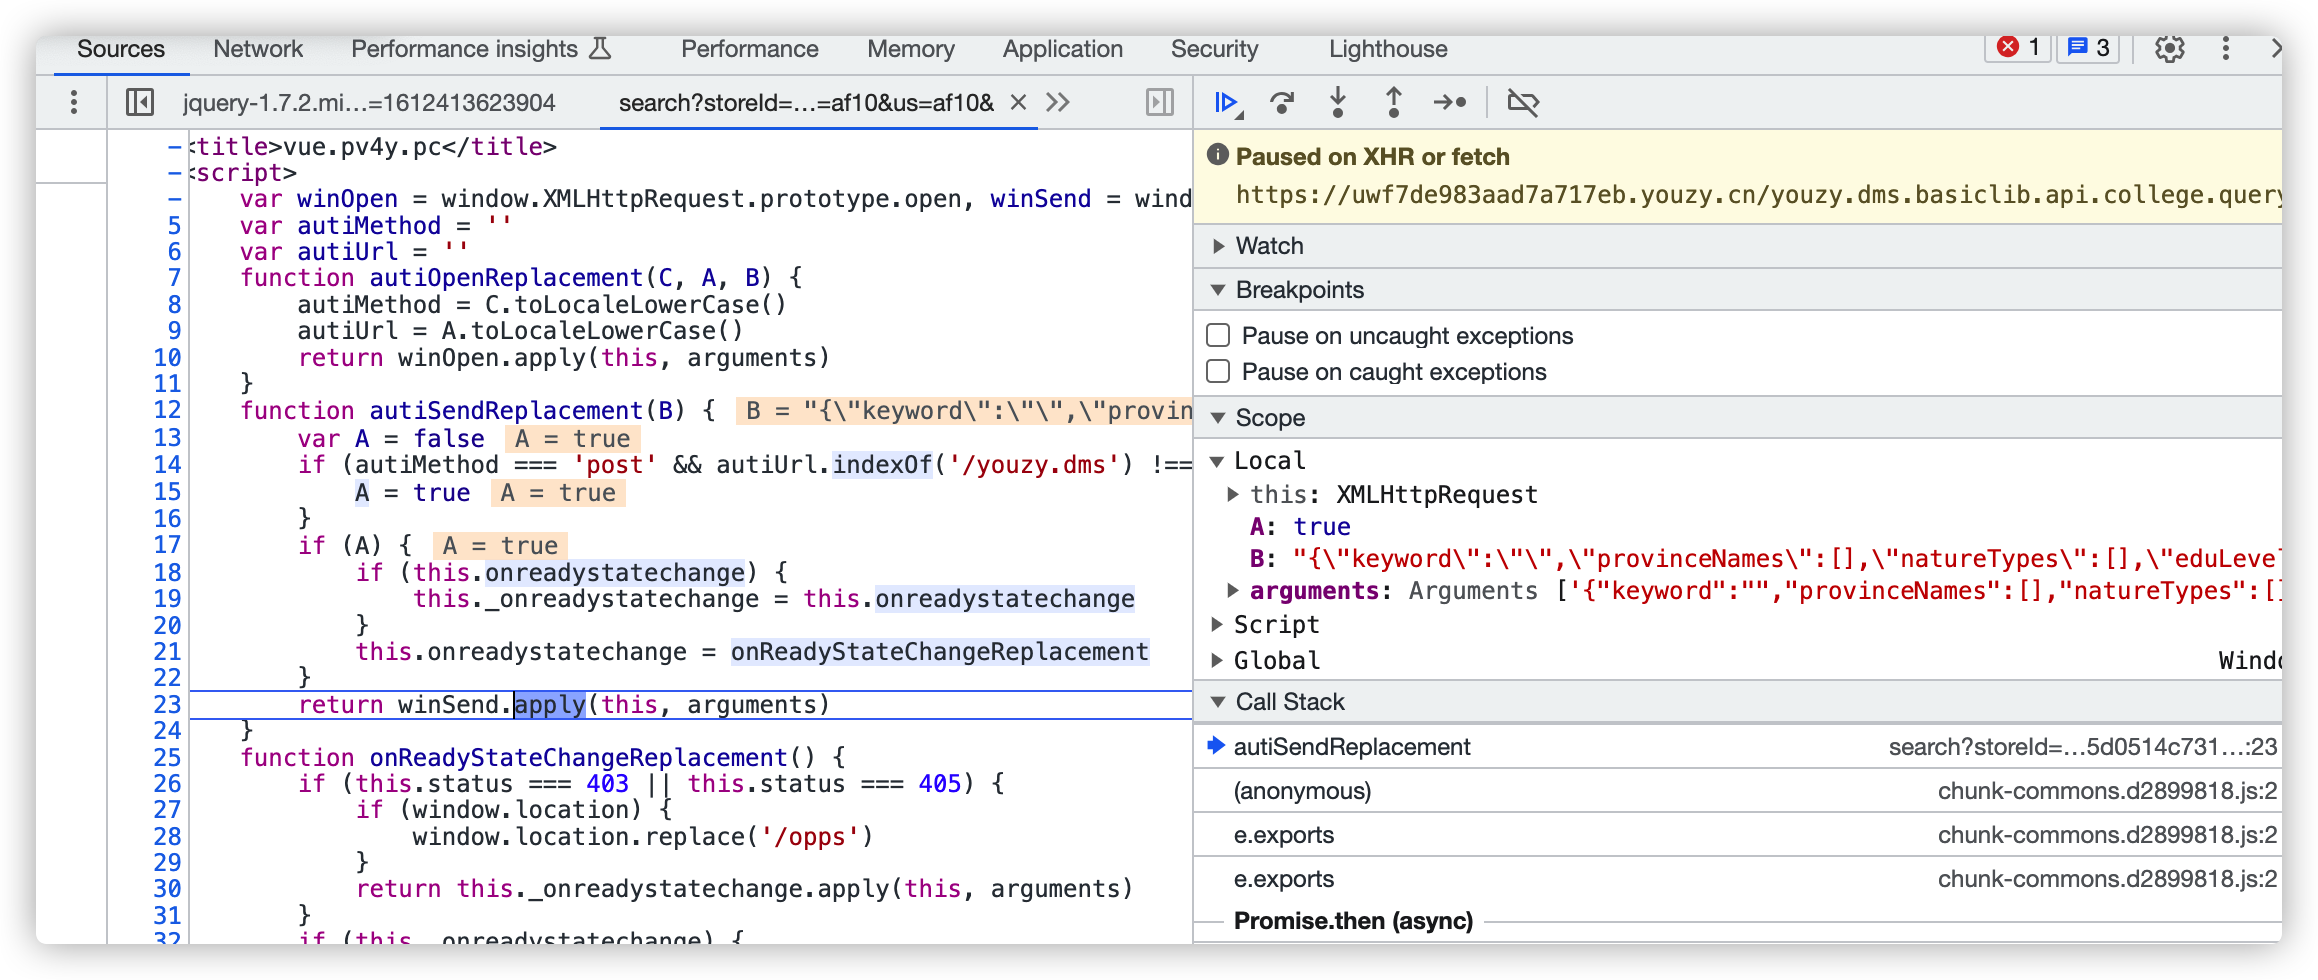The height and width of the screenshot is (980, 2318).
Task: Select autiSendReplacement call stack frame
Action: tap(1738, 747)
